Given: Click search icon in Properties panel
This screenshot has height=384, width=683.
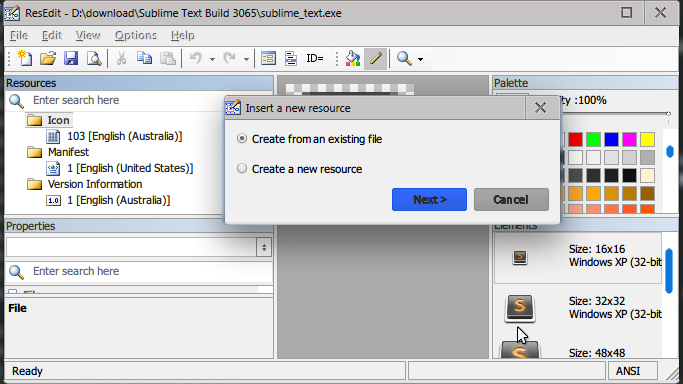Looking at the screenshot, I should pos(17,272).
